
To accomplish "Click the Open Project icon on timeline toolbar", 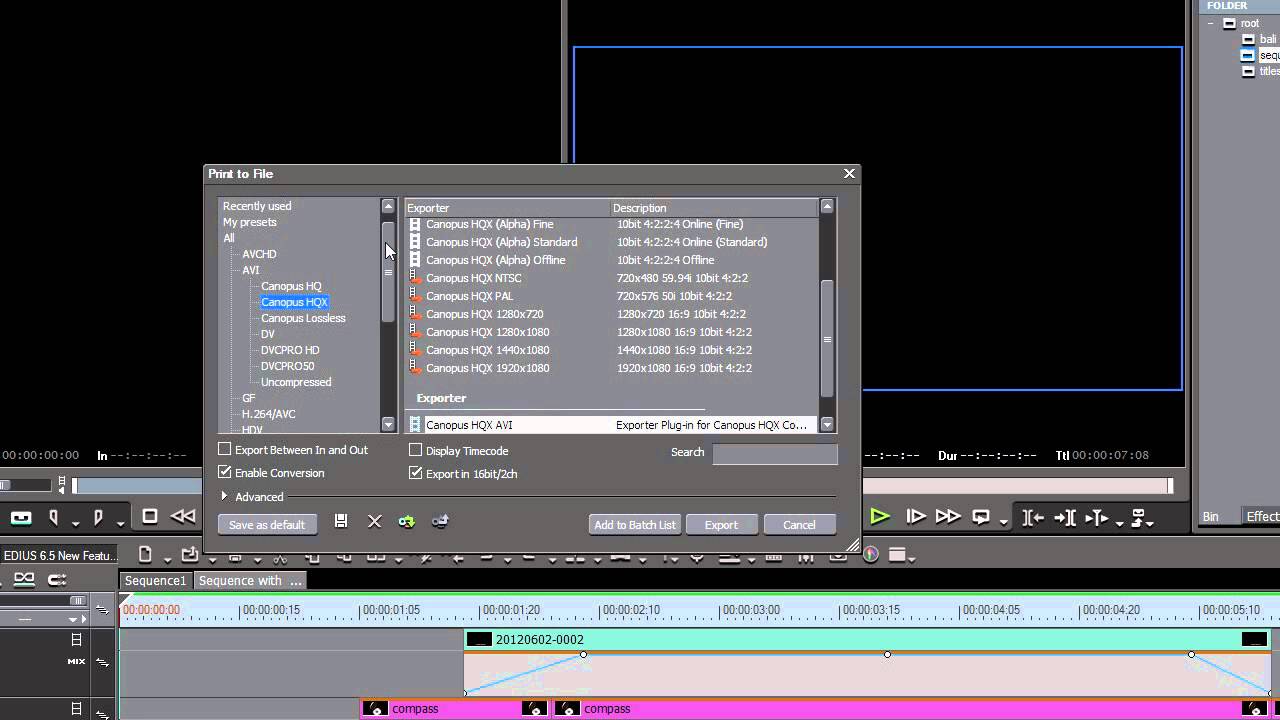I will [x=189, y=555].
